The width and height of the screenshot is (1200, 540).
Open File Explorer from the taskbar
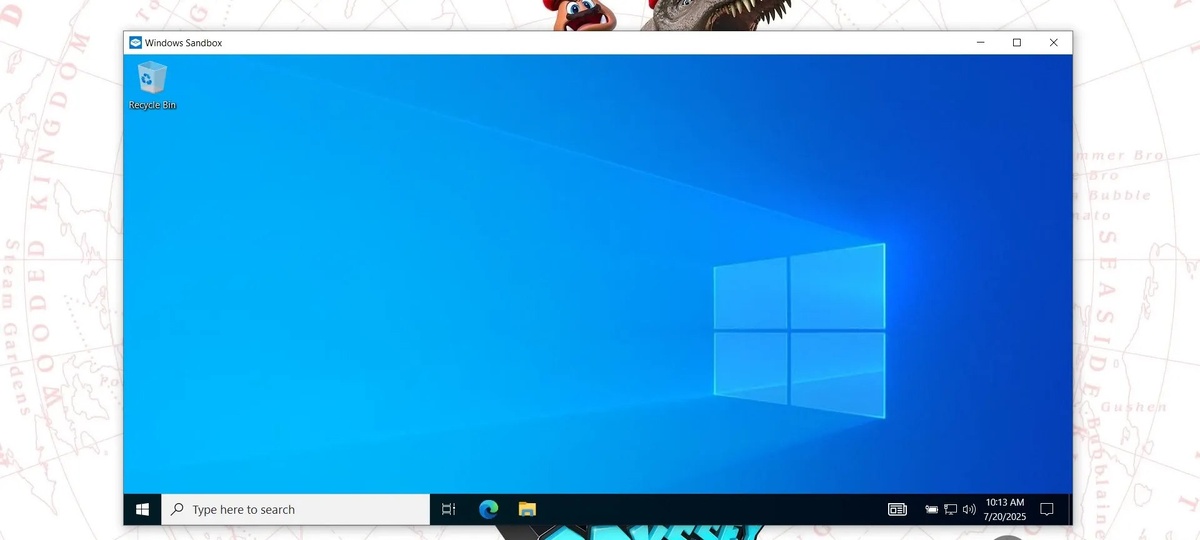pos(527,509)
